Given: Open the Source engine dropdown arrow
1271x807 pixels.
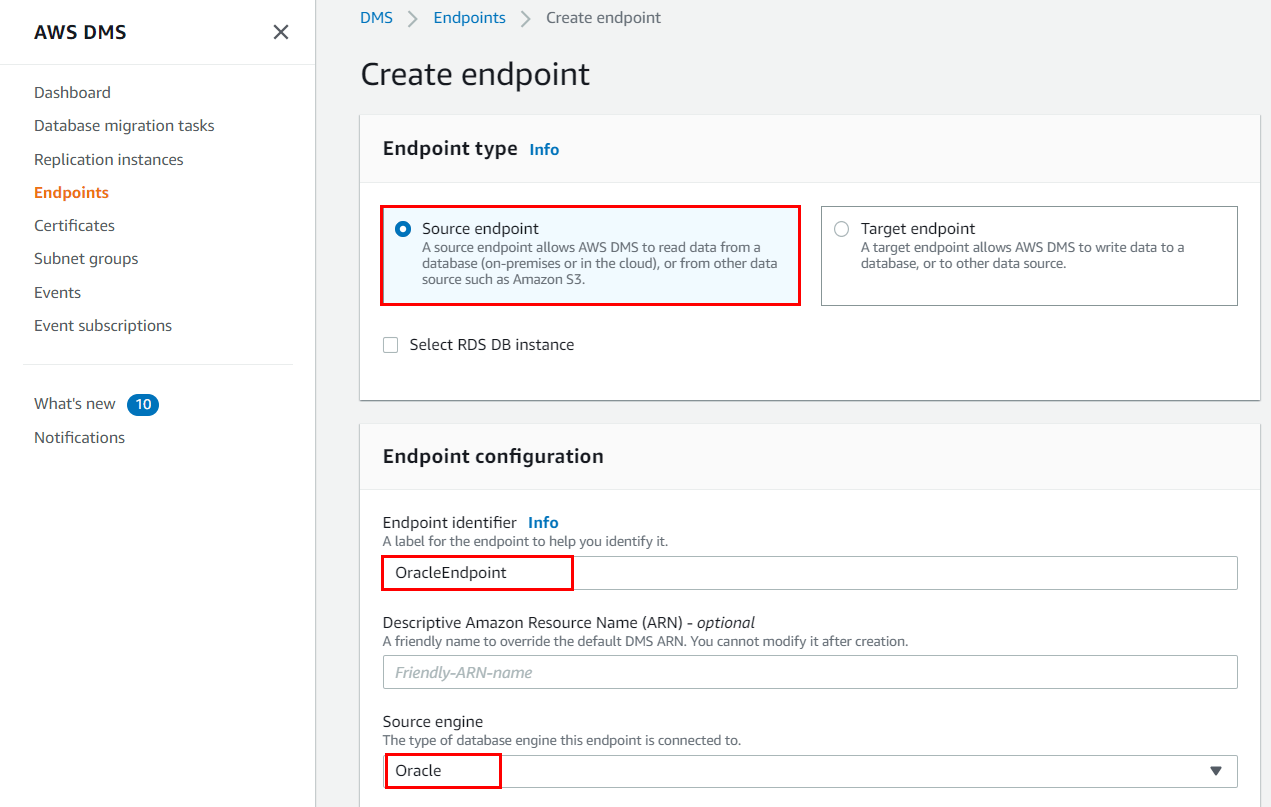Looking at the screenshot, I should pyautogui.click(x=1215, y=771).
